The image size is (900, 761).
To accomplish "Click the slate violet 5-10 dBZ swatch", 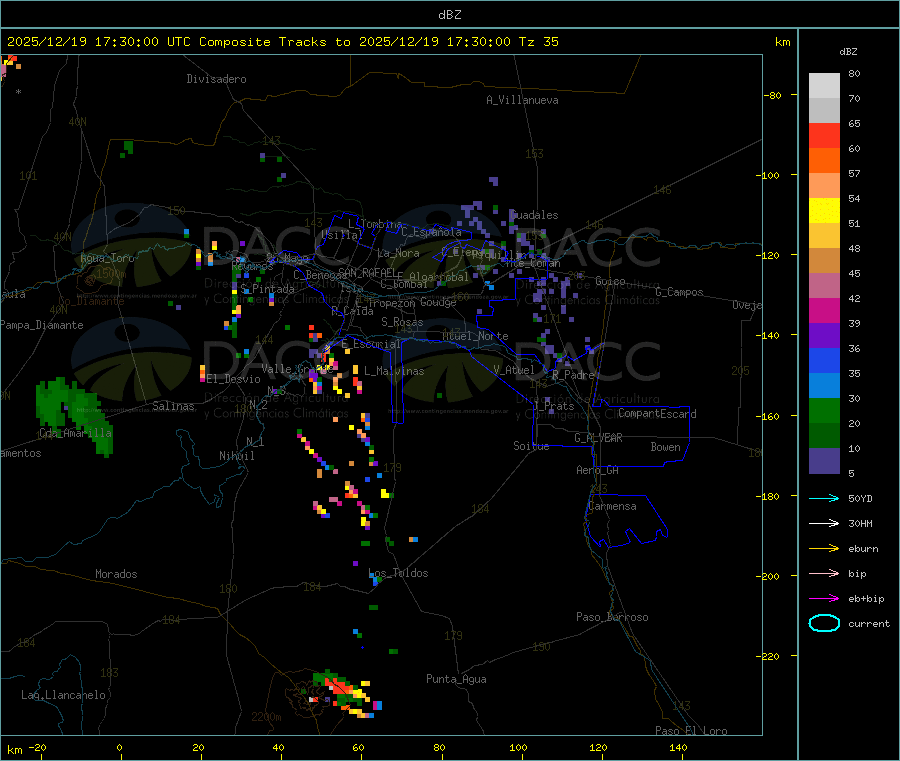I will point(824,460).
